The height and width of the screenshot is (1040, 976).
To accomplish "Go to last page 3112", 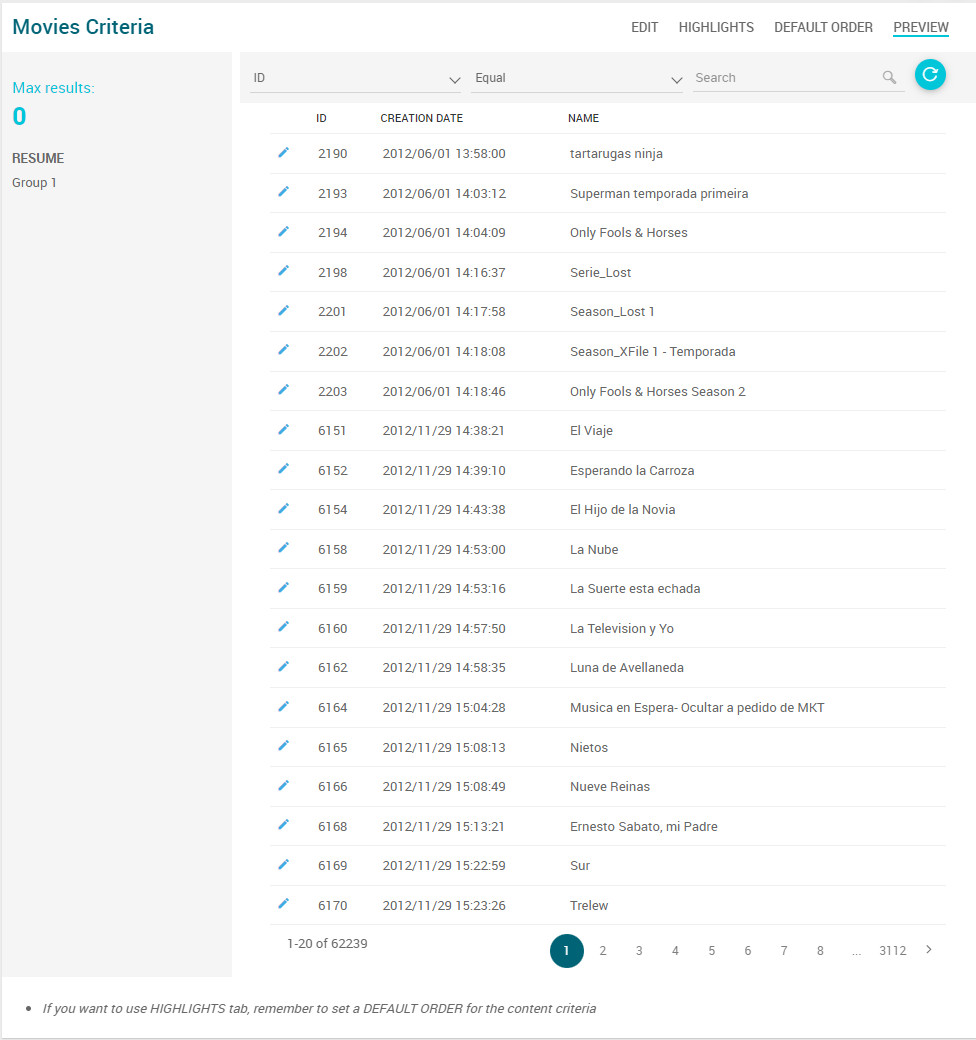I will 892,951.
